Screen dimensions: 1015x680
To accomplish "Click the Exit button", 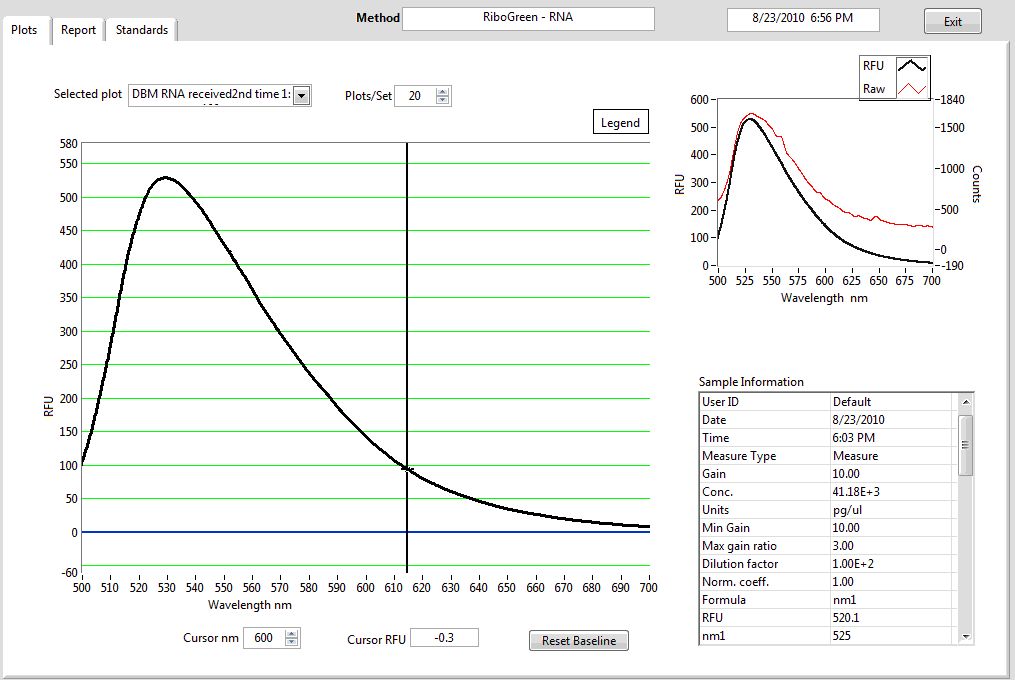I will [x=952, y=21].
